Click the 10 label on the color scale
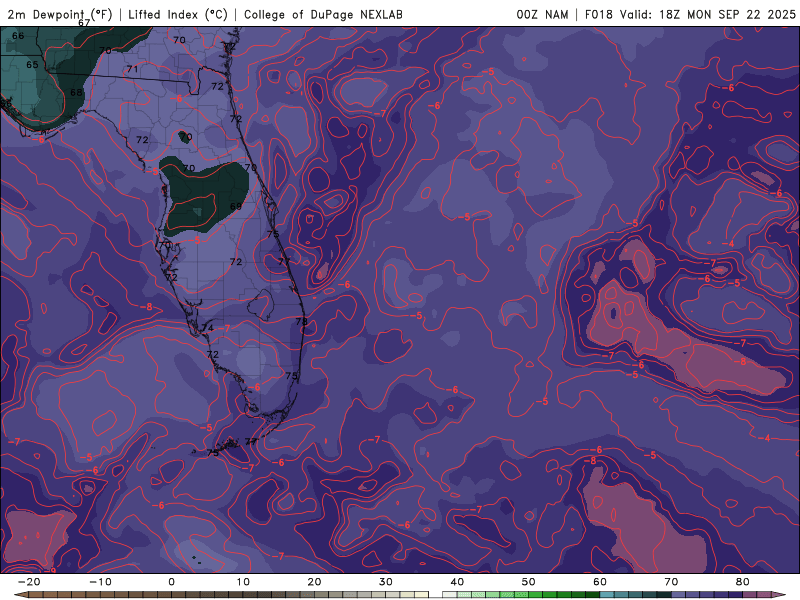This screenshot has height=600, width=800. coord(243,582)
